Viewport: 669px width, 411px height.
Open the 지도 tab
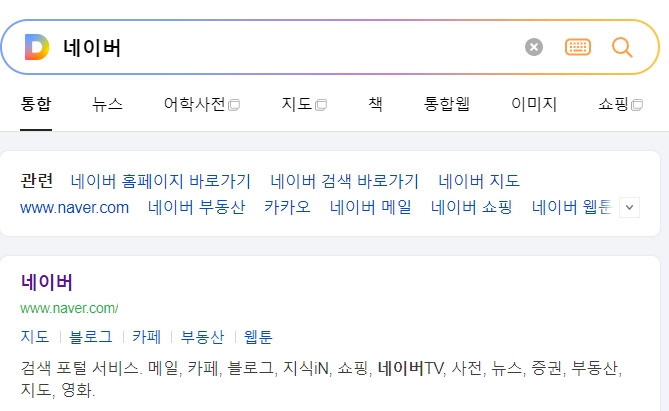click(304, 104)
